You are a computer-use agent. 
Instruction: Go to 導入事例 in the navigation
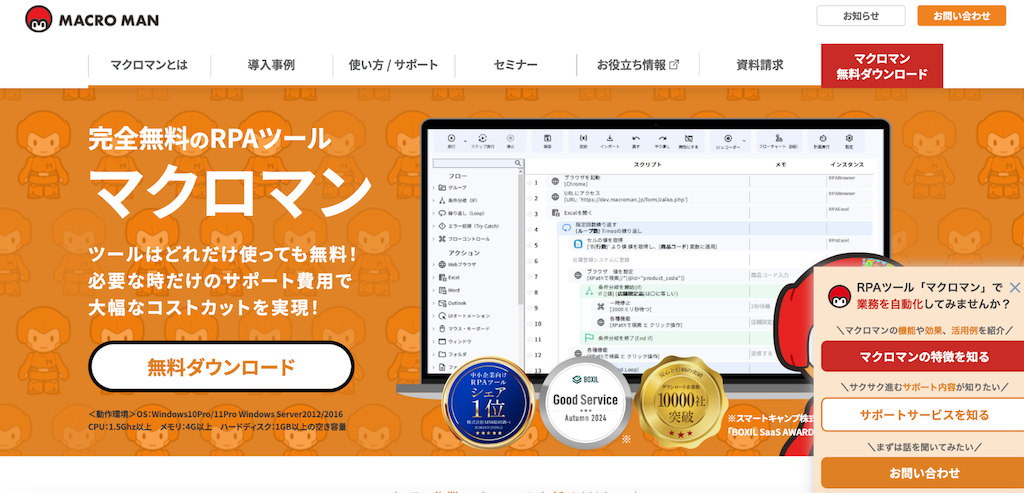pos(271,65)
